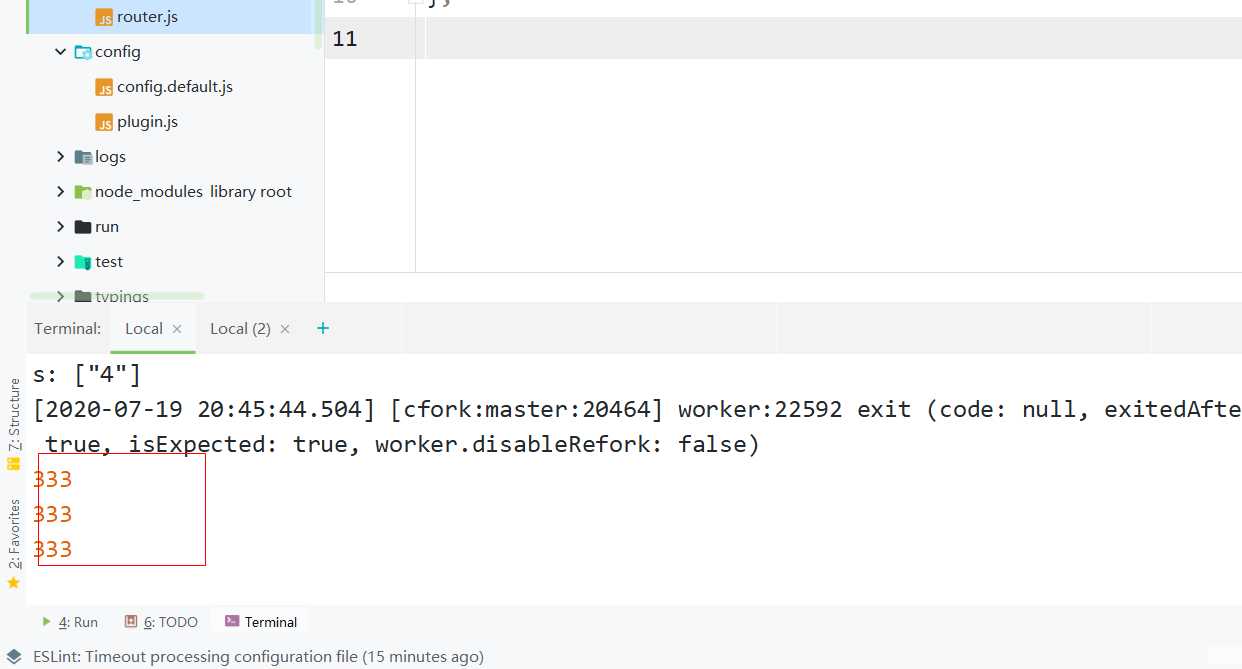Close the Local terminal tab

coord(177,329)
